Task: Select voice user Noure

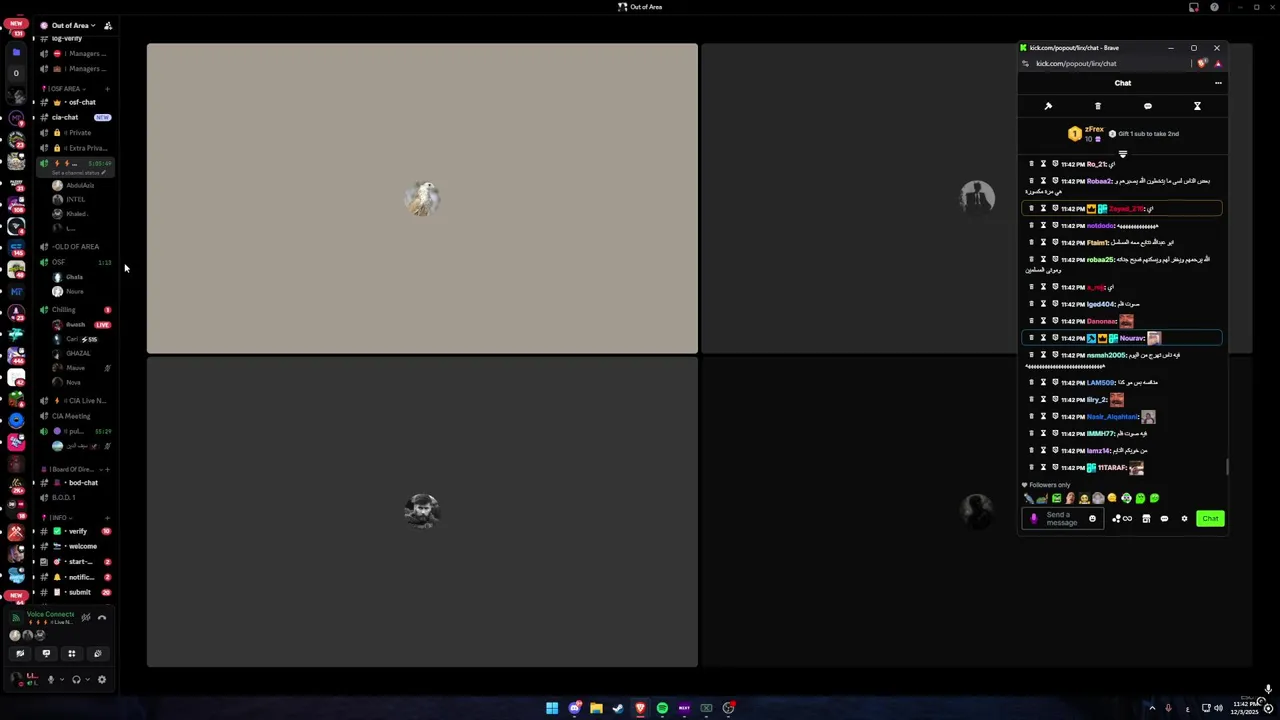Action: (x=74, y=291)
